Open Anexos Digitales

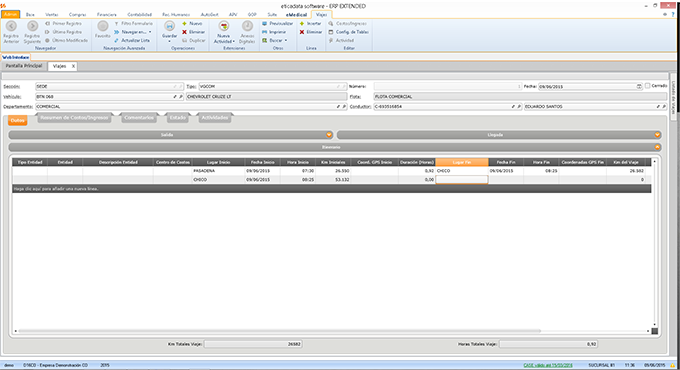click(247, 32)
